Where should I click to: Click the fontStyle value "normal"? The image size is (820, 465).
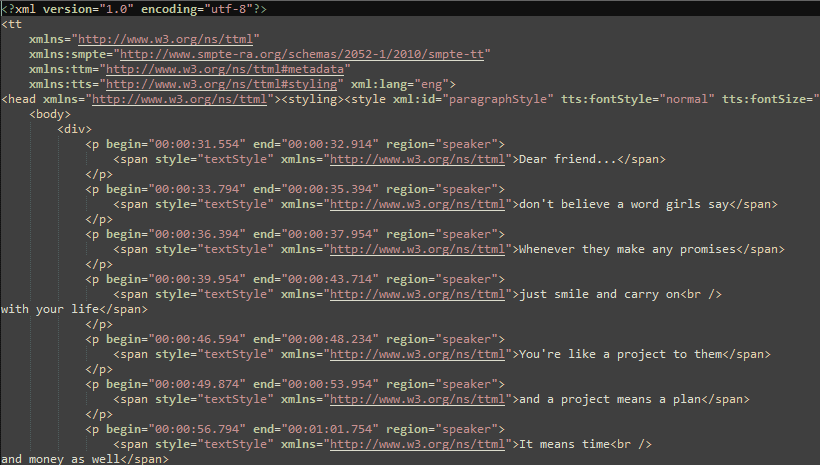[x=687, y=99]
